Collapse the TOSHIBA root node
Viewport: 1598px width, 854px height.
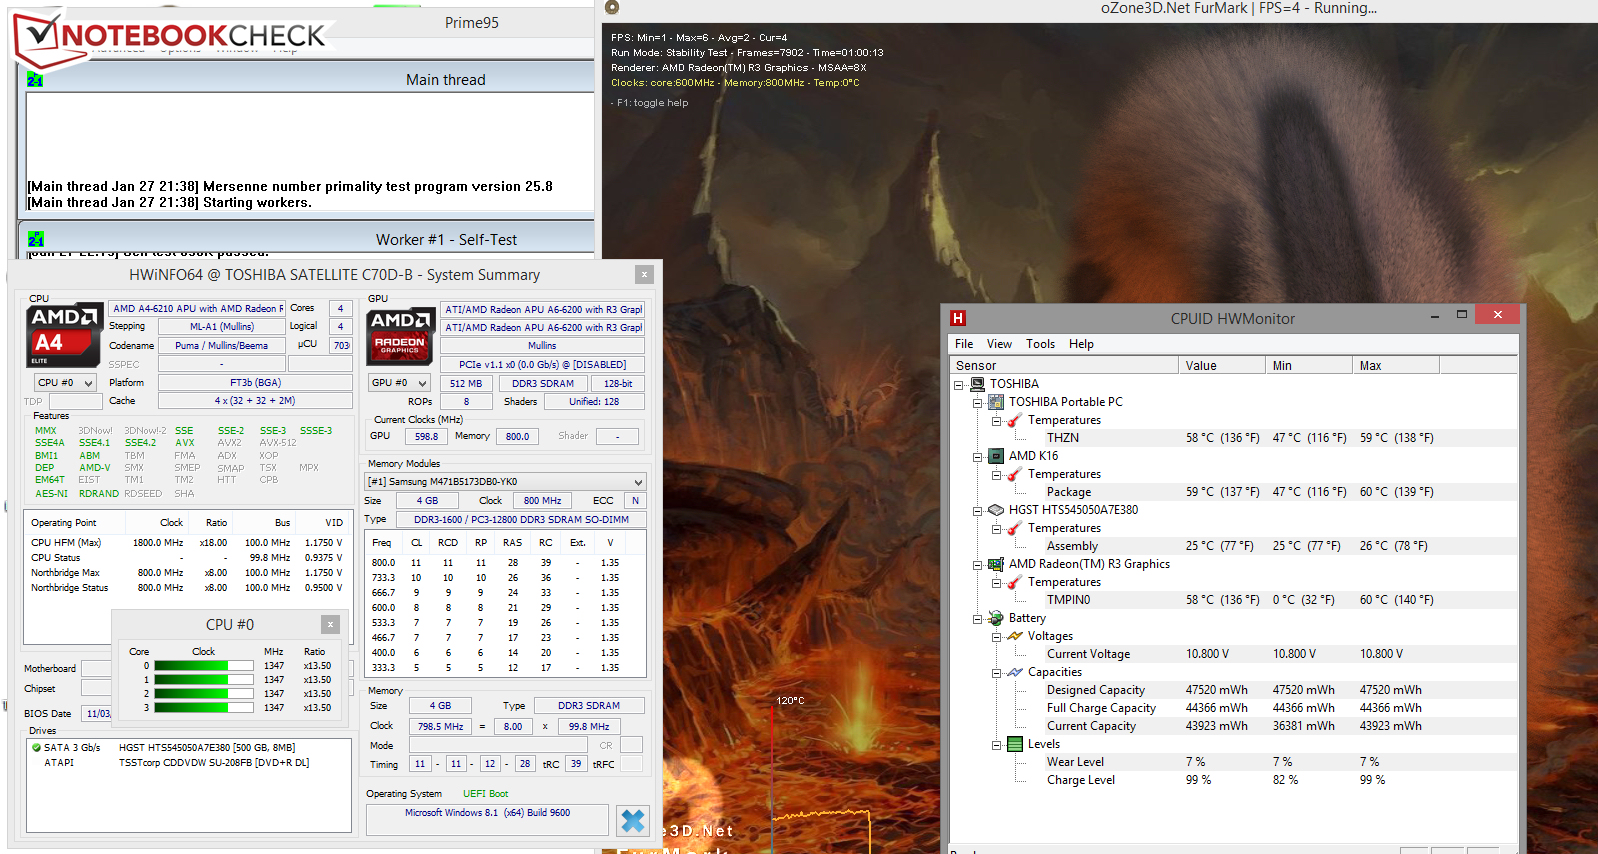pyautogui.click(x=958, y=384)
